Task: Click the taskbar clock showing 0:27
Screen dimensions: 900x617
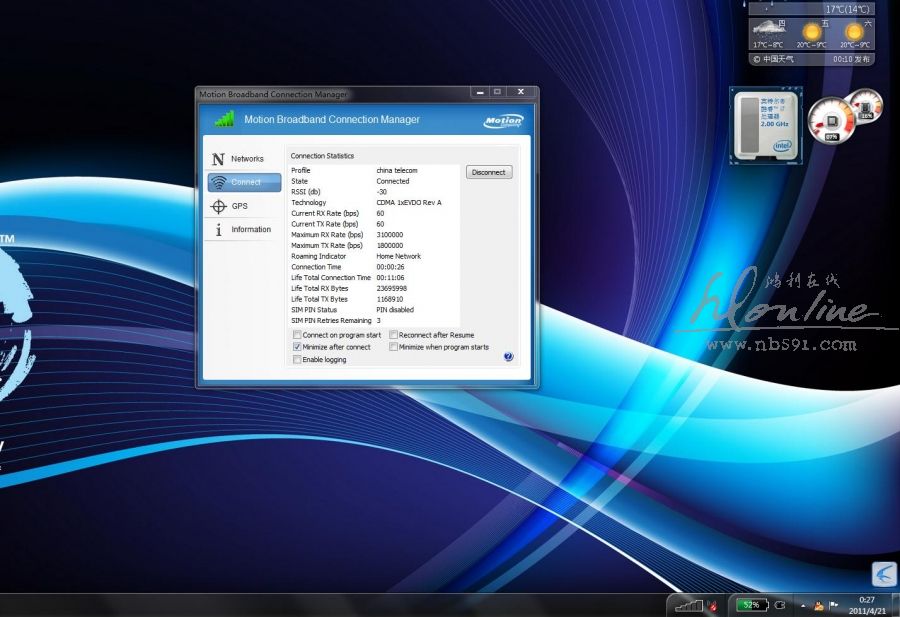Action: 866,605
